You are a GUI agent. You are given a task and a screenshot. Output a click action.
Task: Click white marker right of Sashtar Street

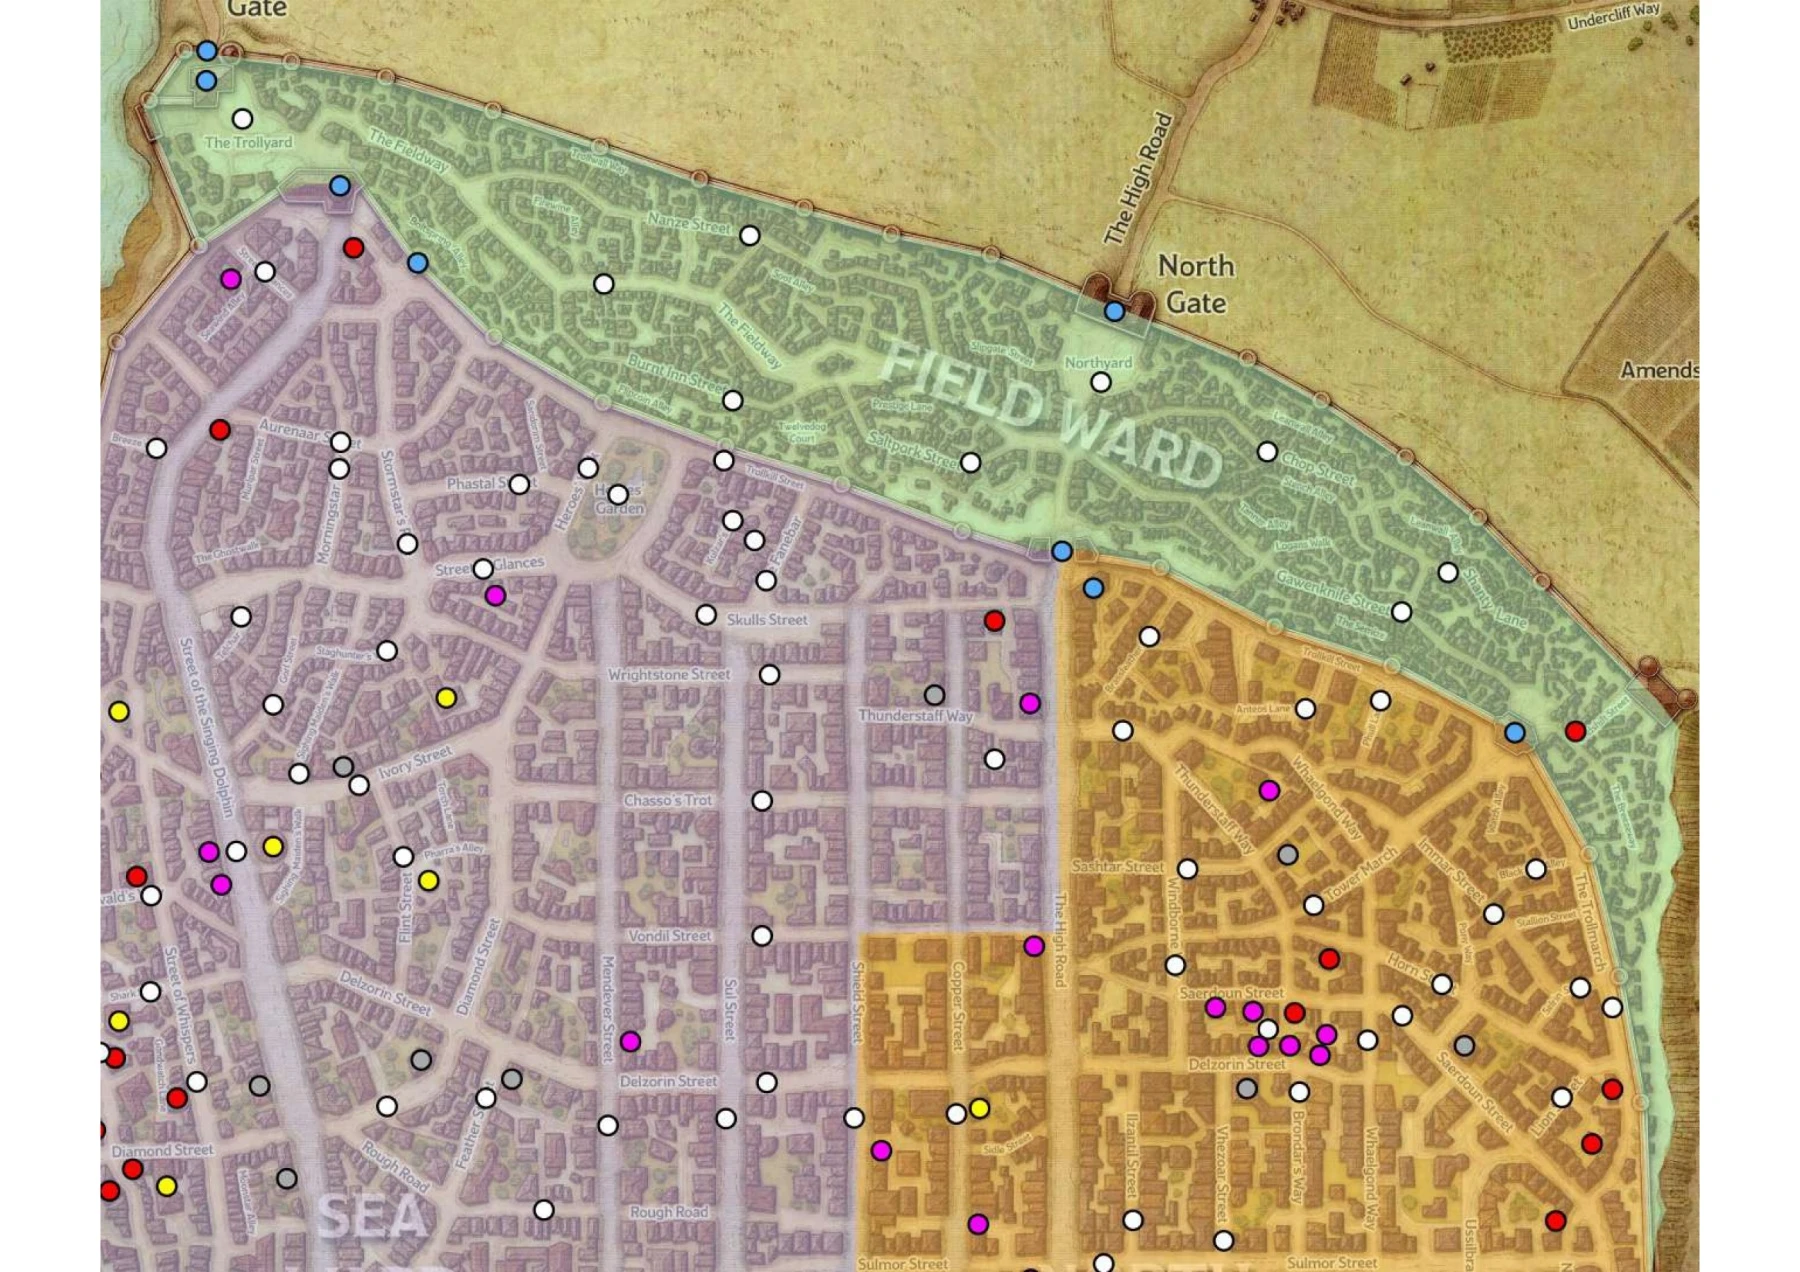[x=1187, y=869]
